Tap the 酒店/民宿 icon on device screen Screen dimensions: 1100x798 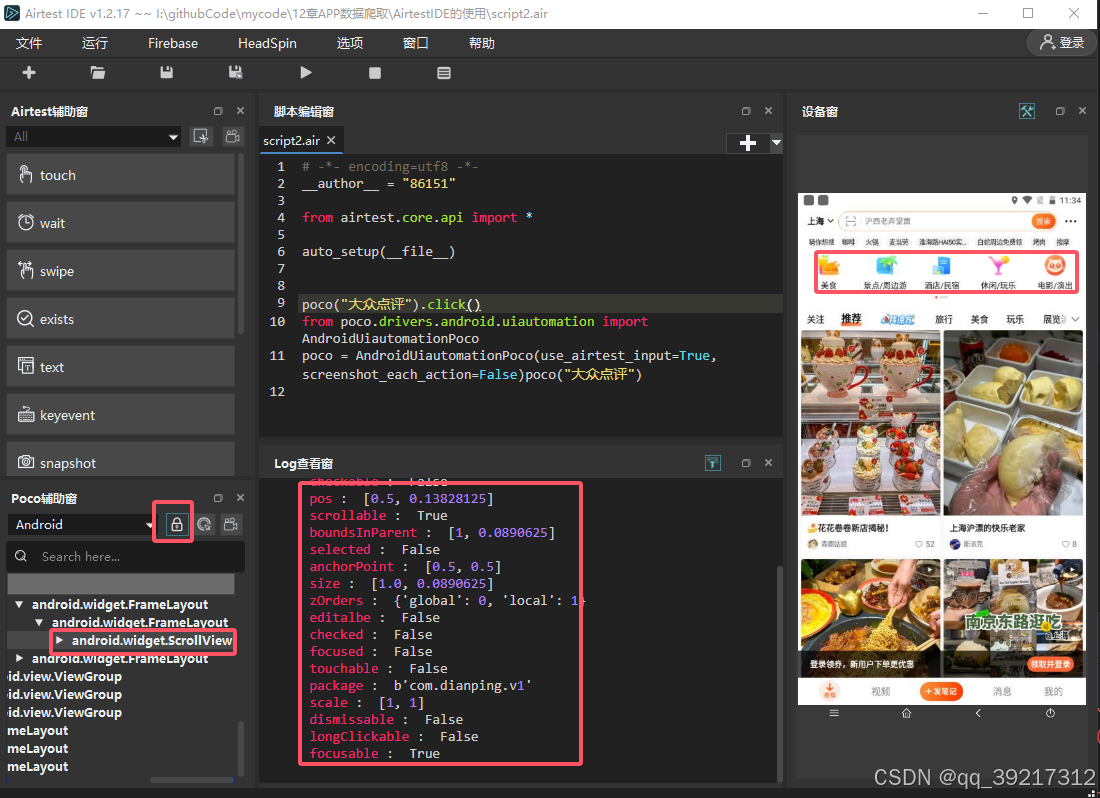pyautogui.click(x=941, y=272)
